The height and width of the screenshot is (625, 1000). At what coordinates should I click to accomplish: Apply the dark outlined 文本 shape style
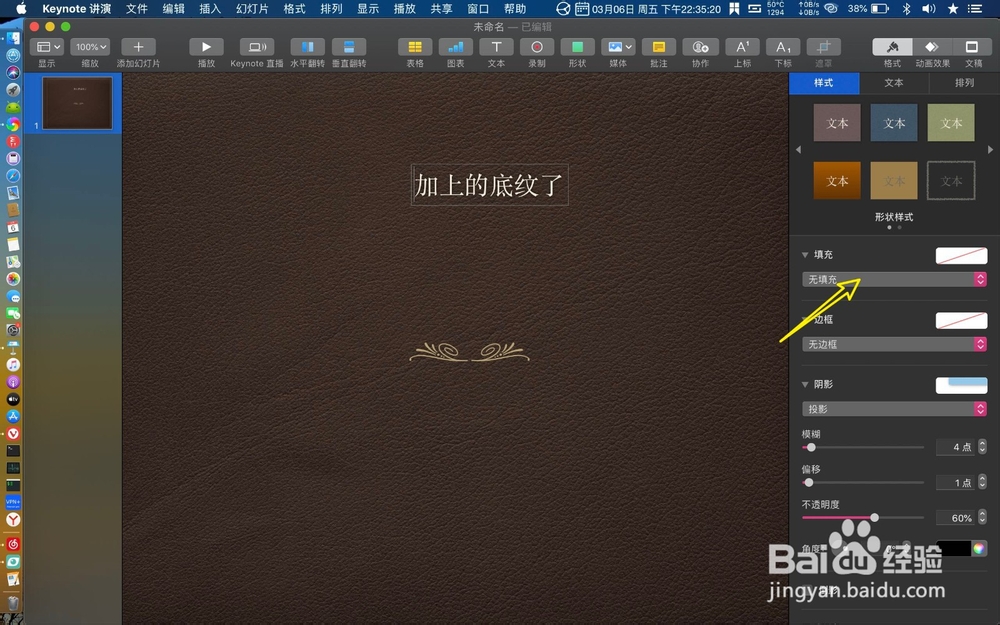pos(951,180)
